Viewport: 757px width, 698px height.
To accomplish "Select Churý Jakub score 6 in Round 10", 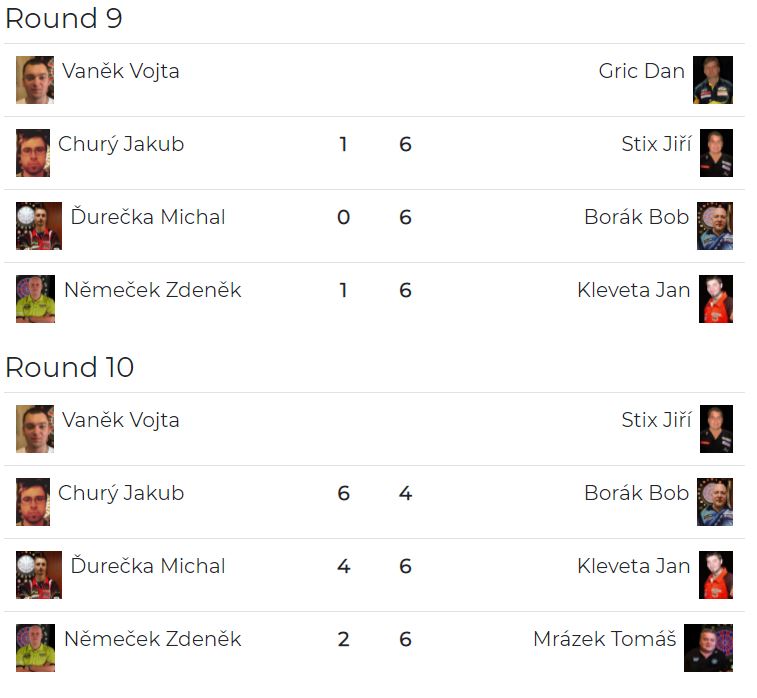I will tap(343, 493).
